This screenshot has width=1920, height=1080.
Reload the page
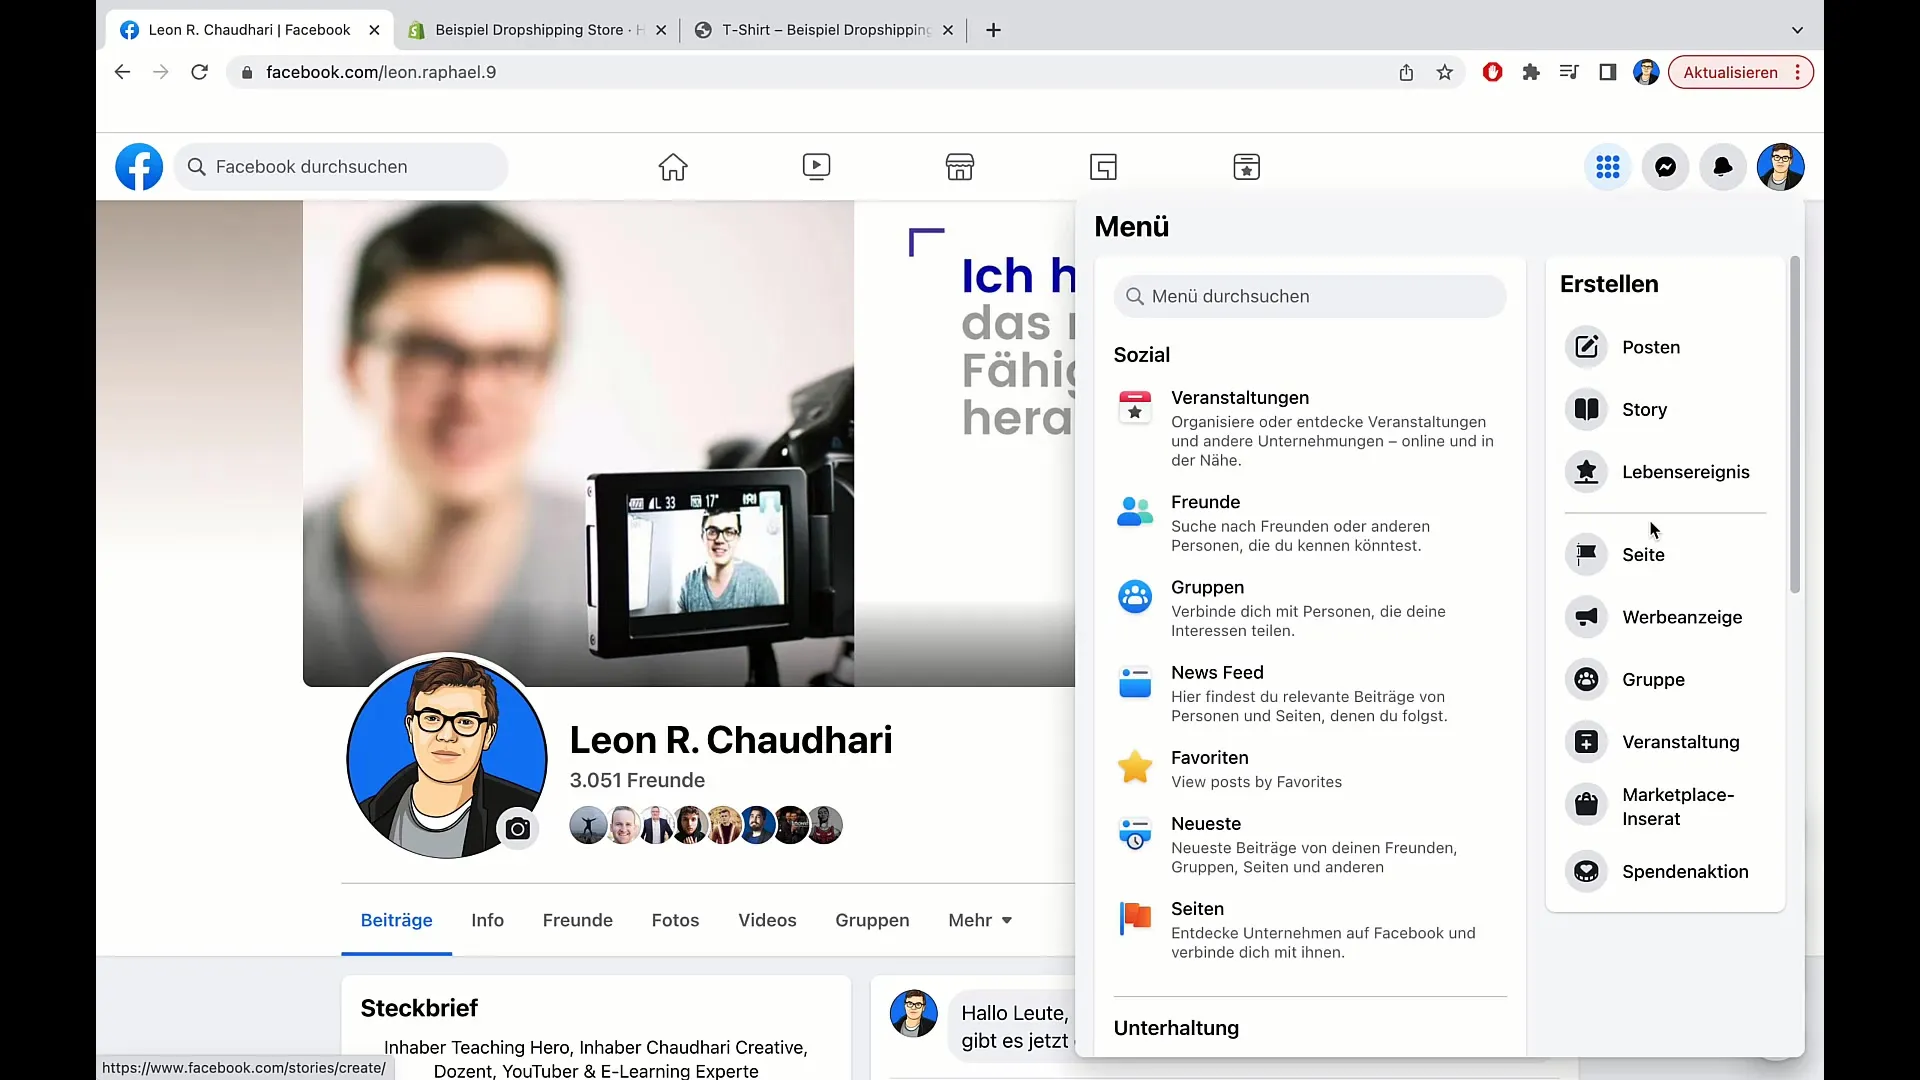tap(200, 72)
